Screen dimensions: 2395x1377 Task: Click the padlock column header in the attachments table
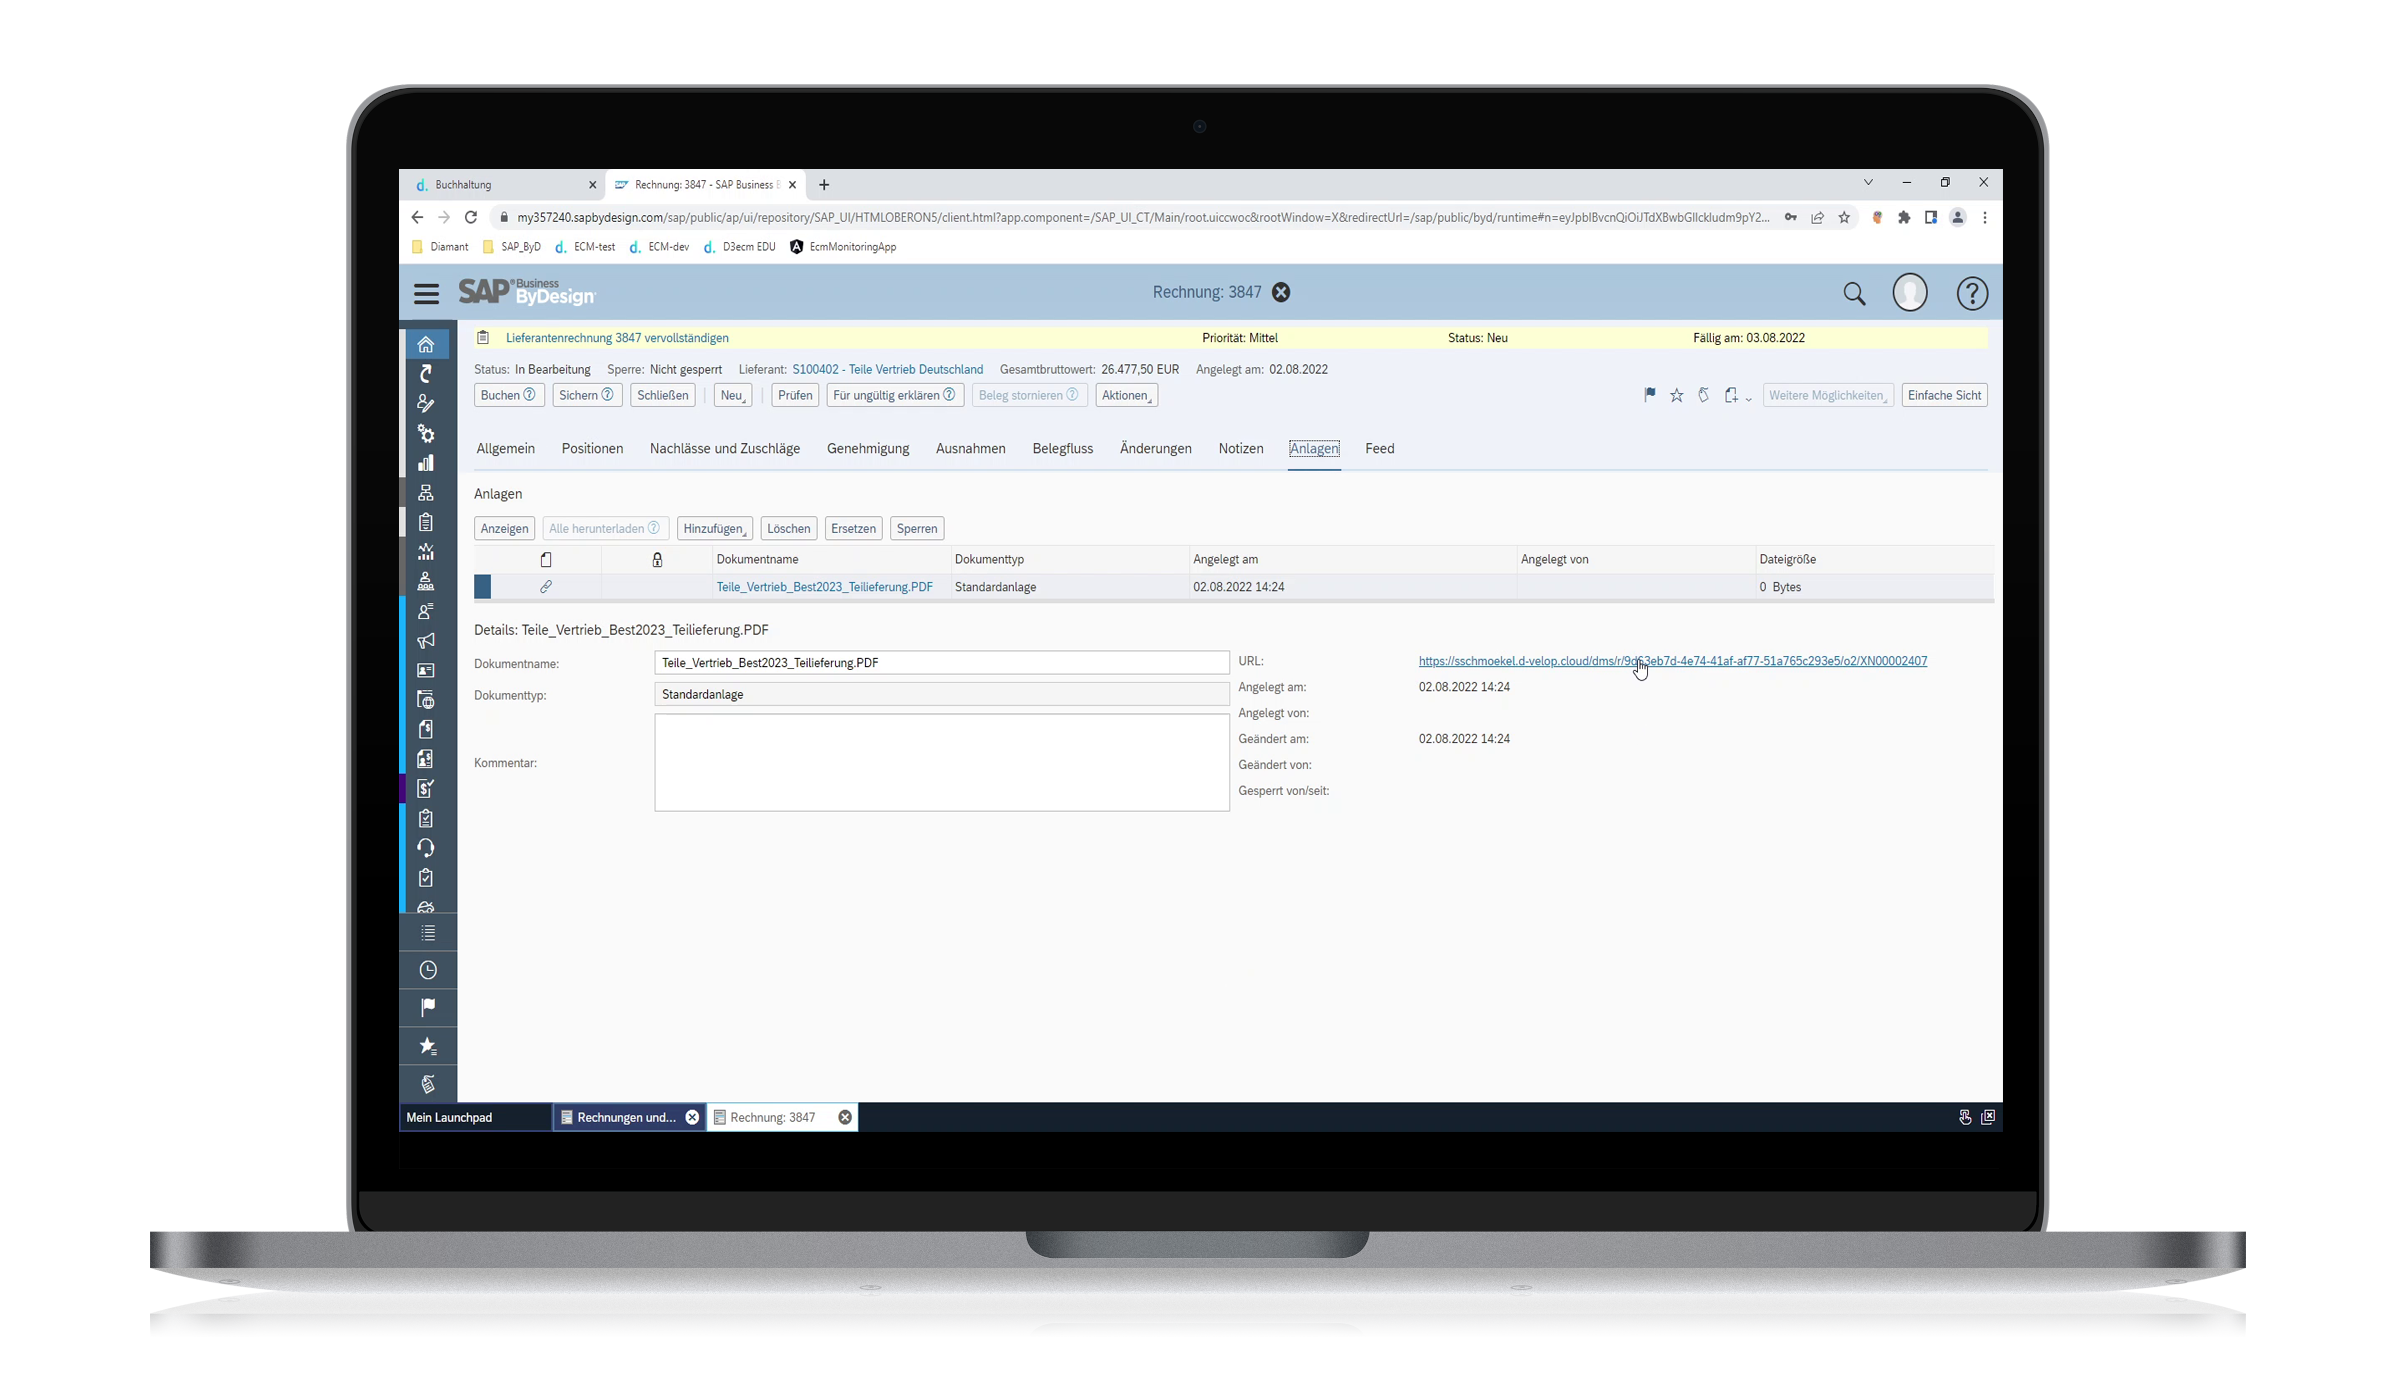[x=657, y=559]
